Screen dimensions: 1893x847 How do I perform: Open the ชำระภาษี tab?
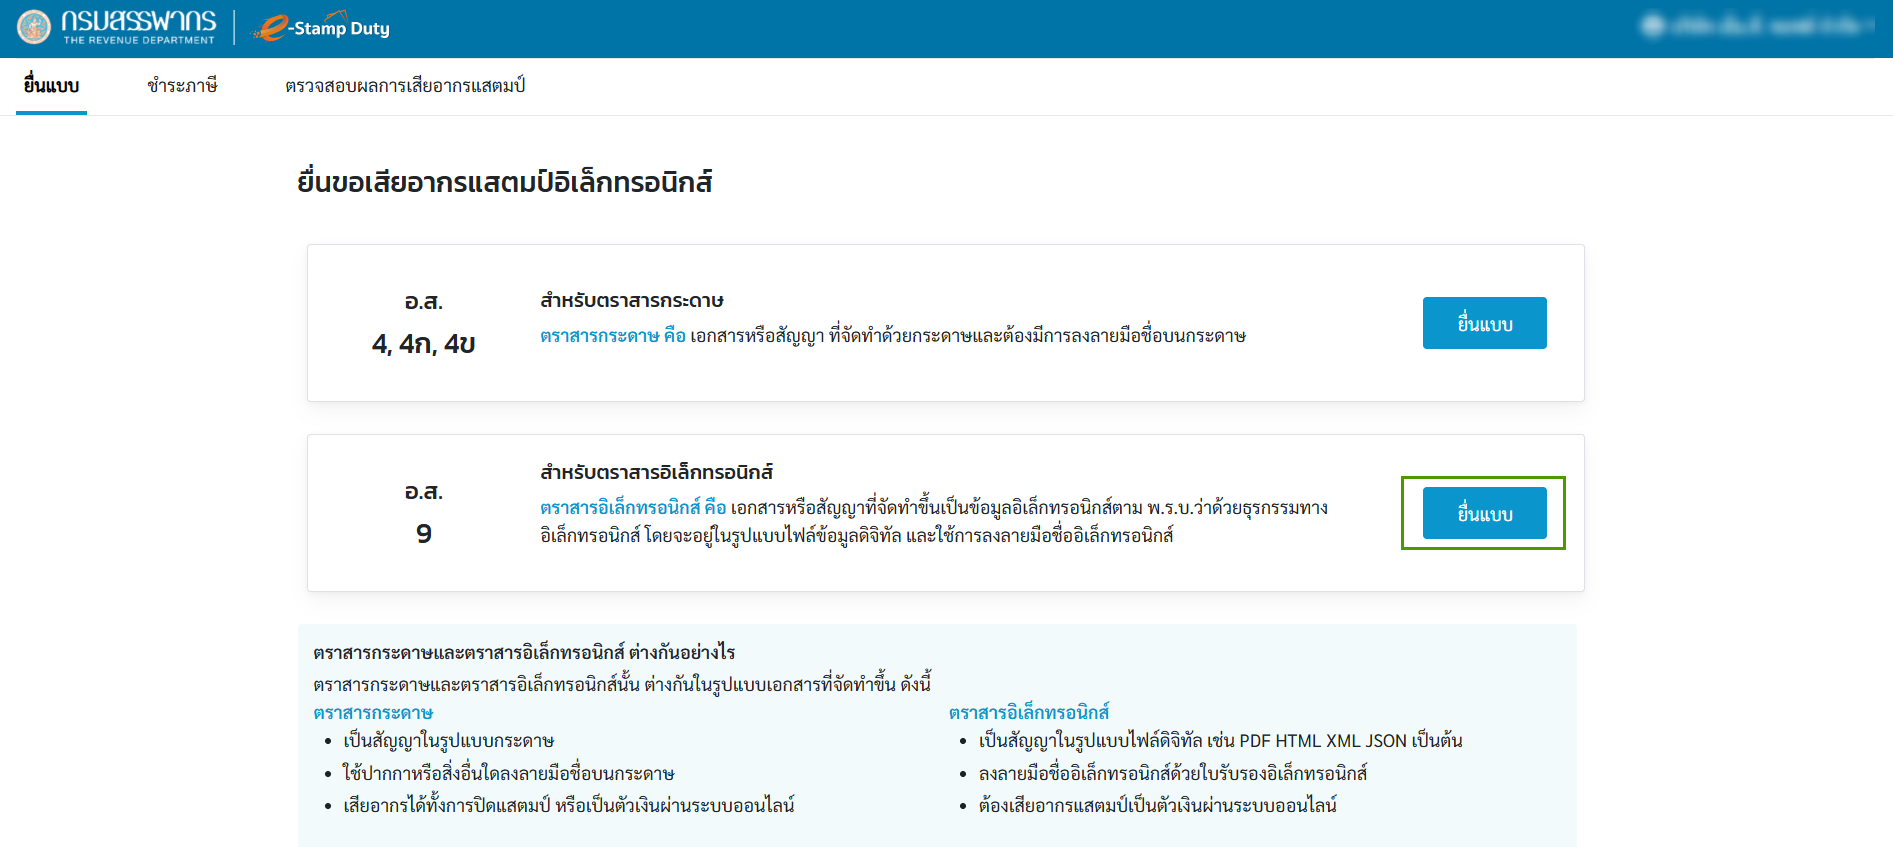[x=182, y=86]
